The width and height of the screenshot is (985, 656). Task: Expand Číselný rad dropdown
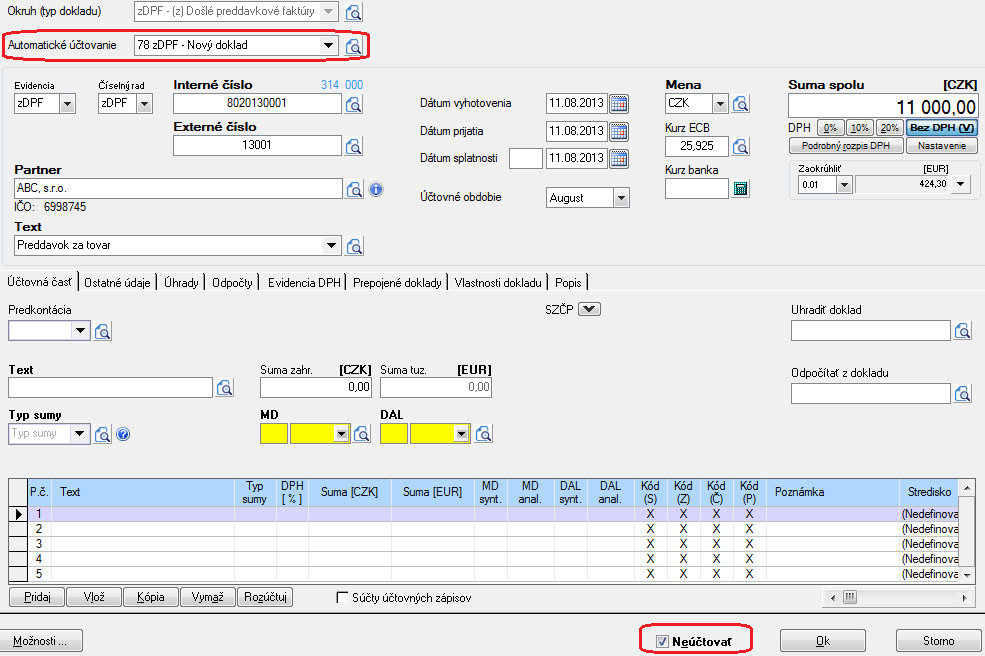(x=144, y=104)
